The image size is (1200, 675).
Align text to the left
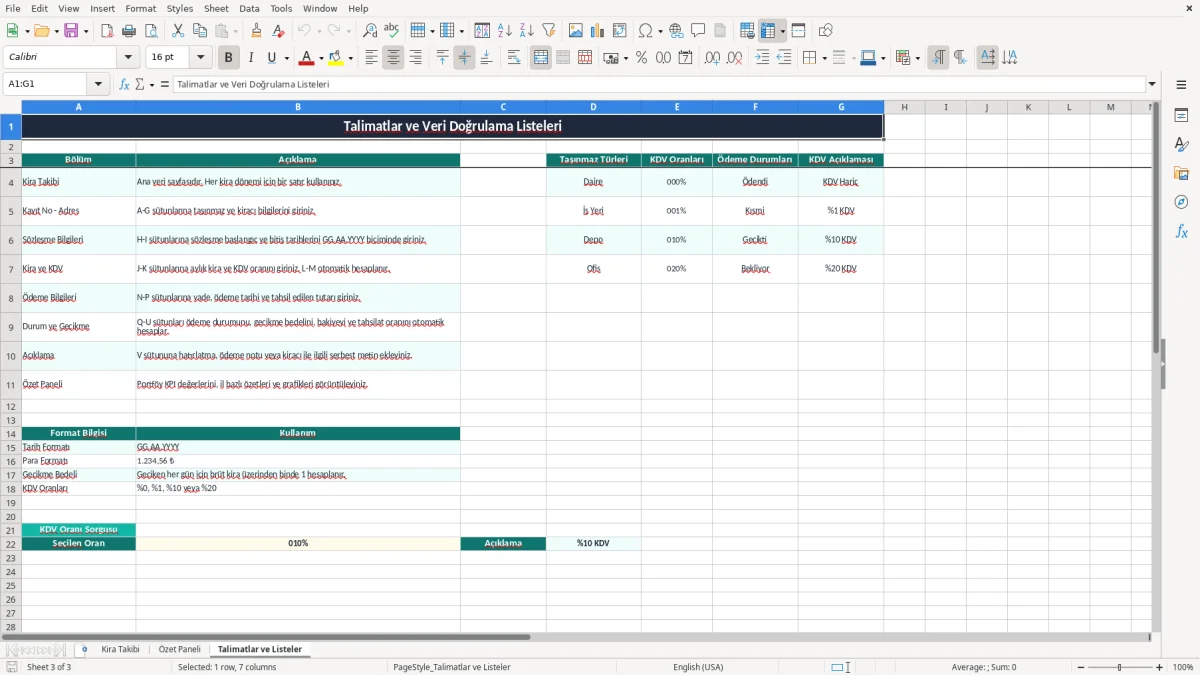coord(372,58)
